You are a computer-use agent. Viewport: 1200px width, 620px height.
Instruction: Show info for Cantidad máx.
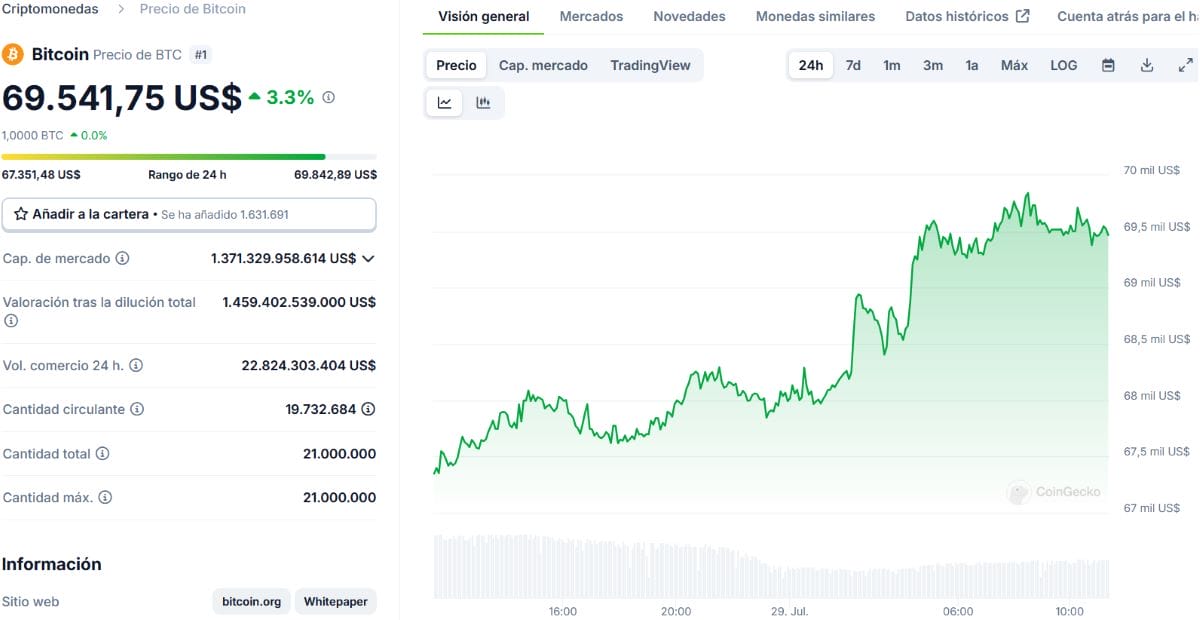point(105,498)
